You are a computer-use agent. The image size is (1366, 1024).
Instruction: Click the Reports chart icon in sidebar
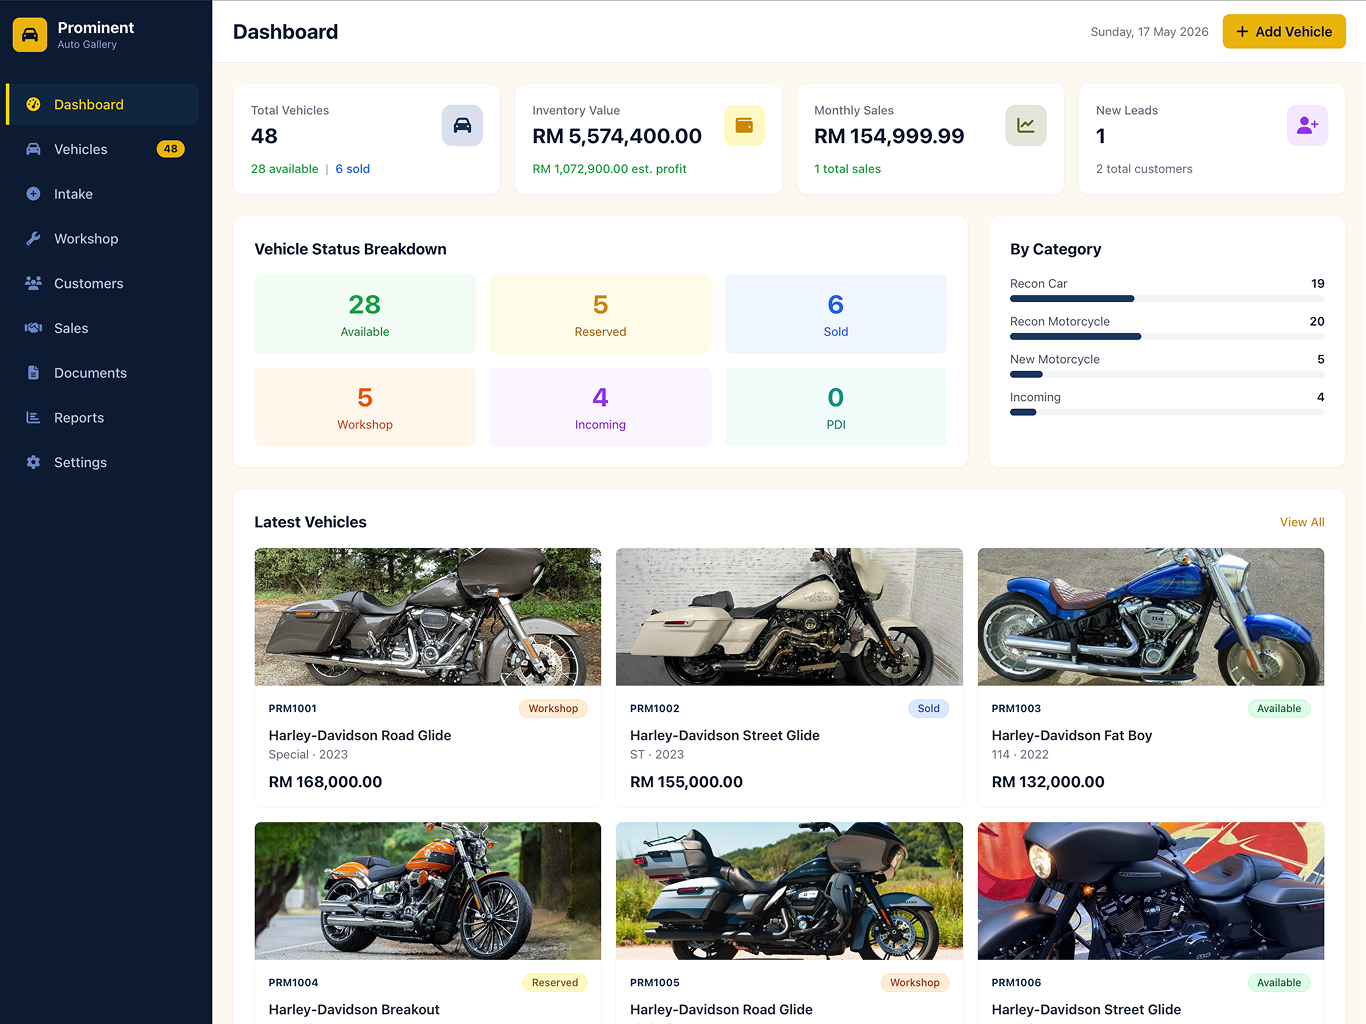33,418
